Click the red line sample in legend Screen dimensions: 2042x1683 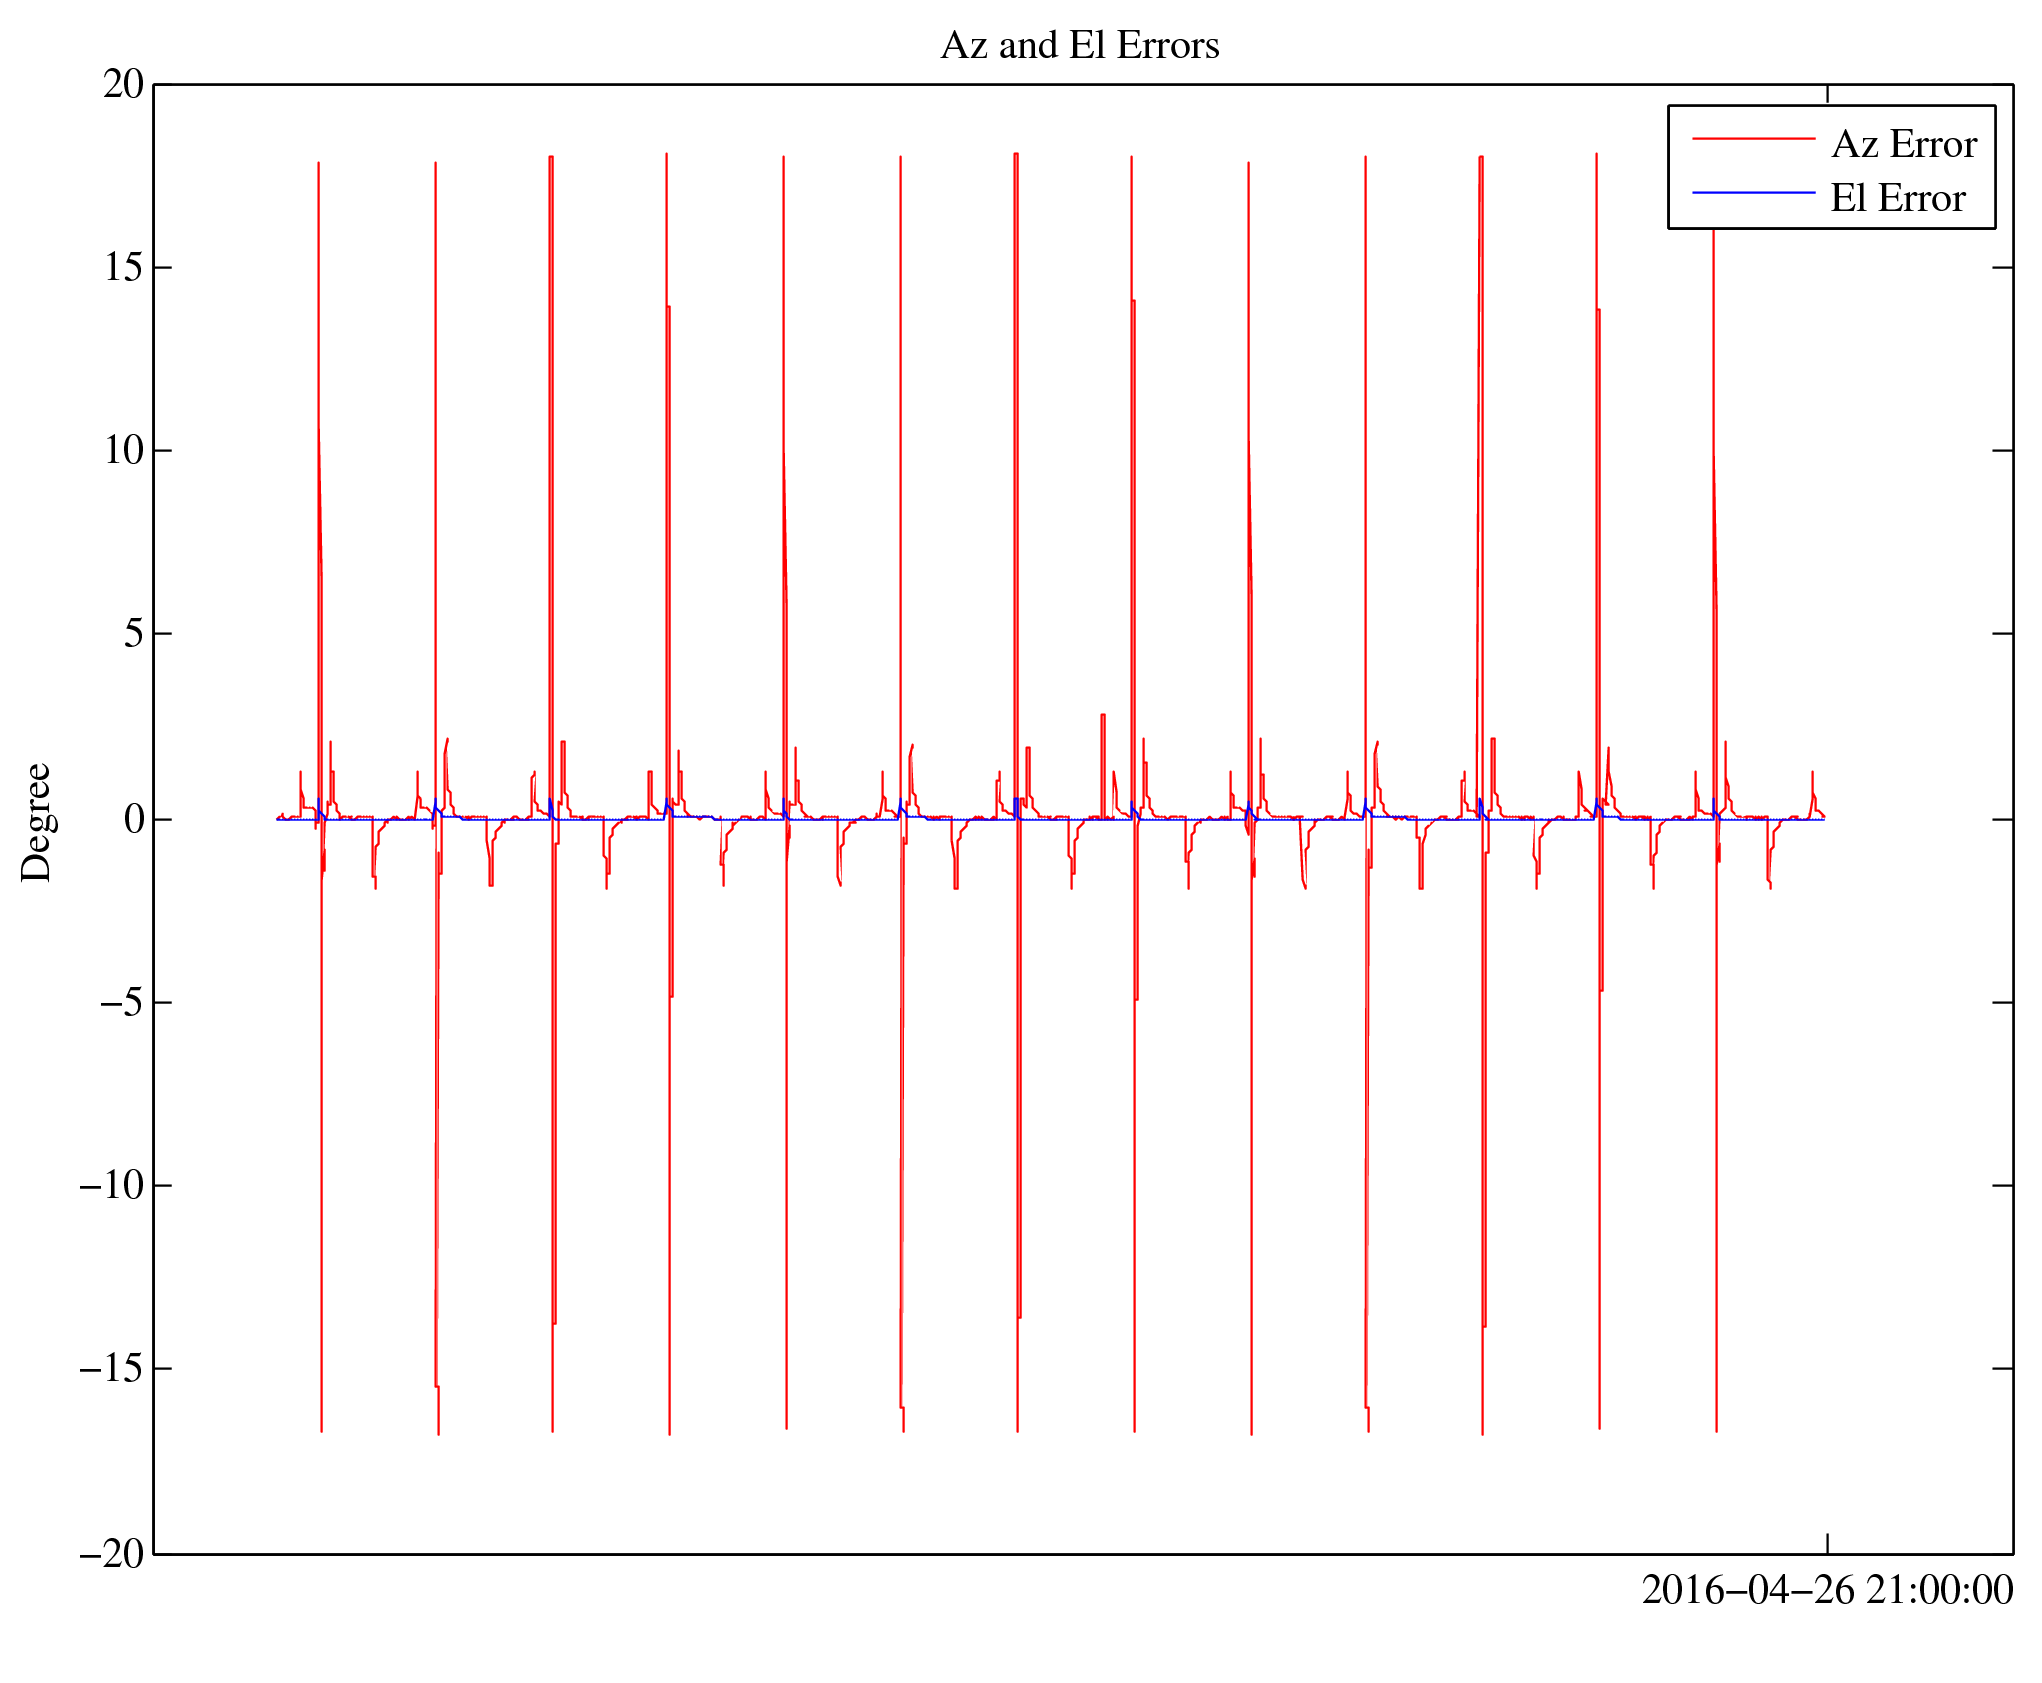pos(1753,139)
